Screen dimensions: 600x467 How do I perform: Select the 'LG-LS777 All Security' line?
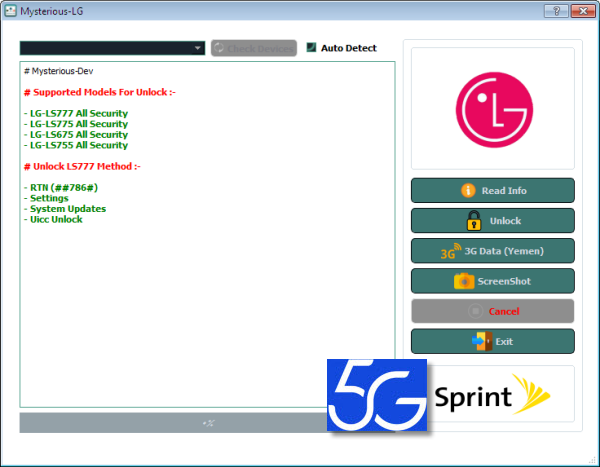pos(76,113)
